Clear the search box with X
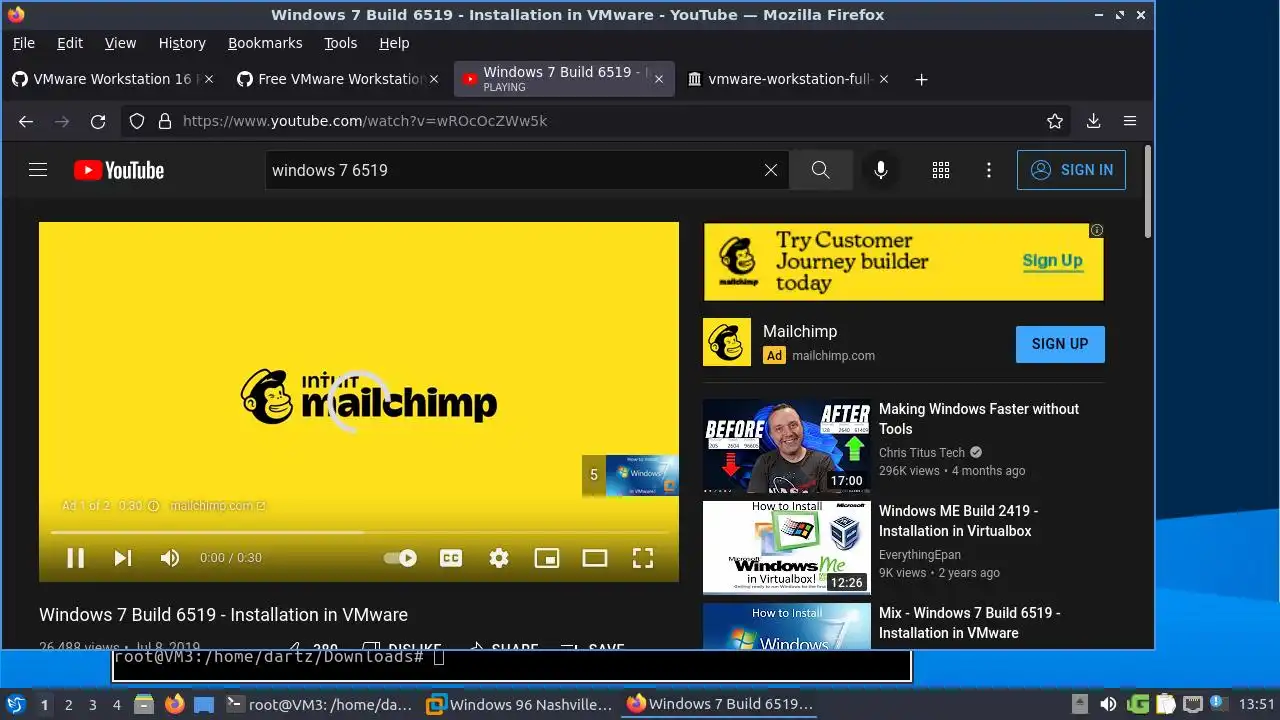Screen dimensions: 1280x720 pos(771,170)
